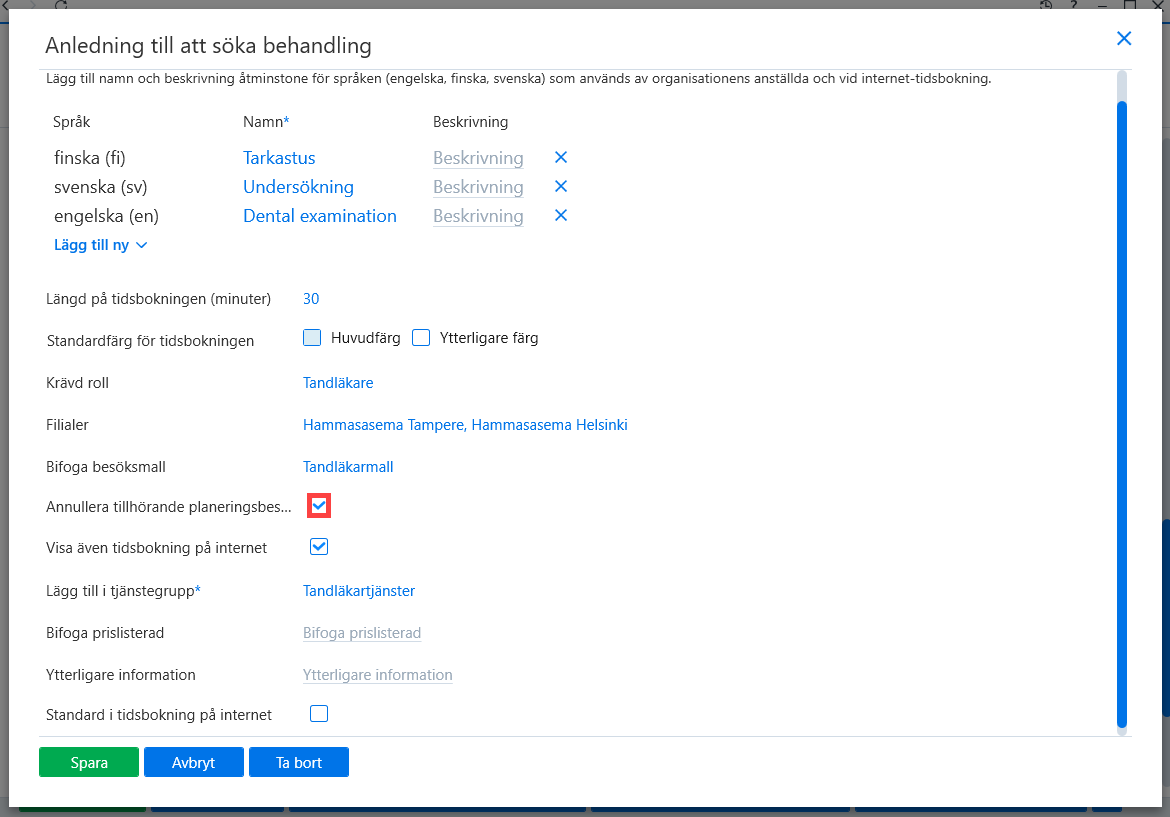This screenshot has width=1170, height=817.
Task: Click the Språk column header
Action: click(x=72, y=122)
